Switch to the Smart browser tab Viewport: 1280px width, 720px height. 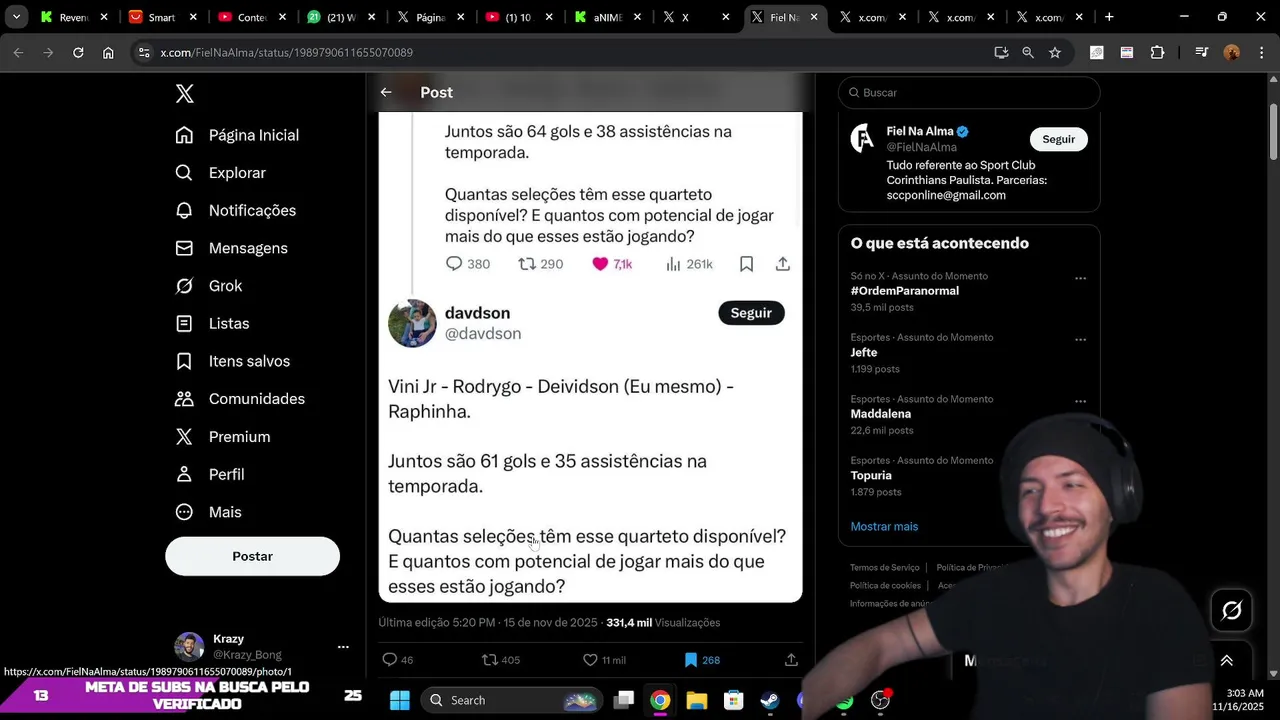163,17
